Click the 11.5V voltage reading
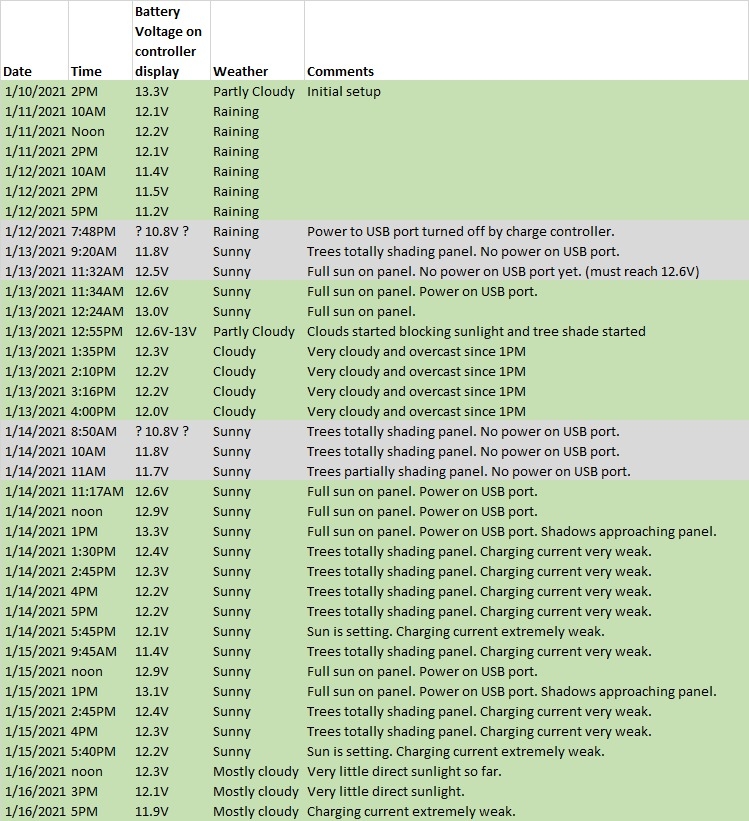Viewport: 749px width, 821px height. click(x=152, y=191)
